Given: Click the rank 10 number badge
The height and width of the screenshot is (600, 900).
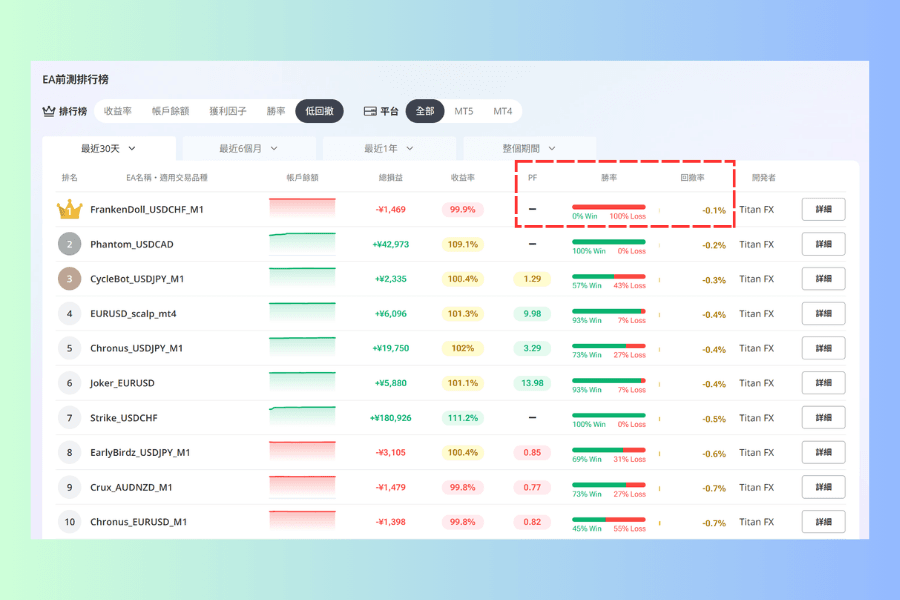Looking at the screenshot, I should tap(69, 522).
